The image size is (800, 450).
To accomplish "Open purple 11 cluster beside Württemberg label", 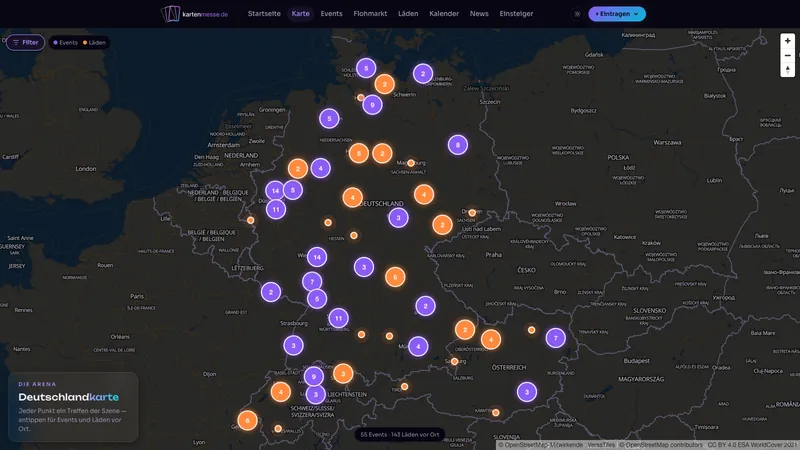I will (338, 318).
